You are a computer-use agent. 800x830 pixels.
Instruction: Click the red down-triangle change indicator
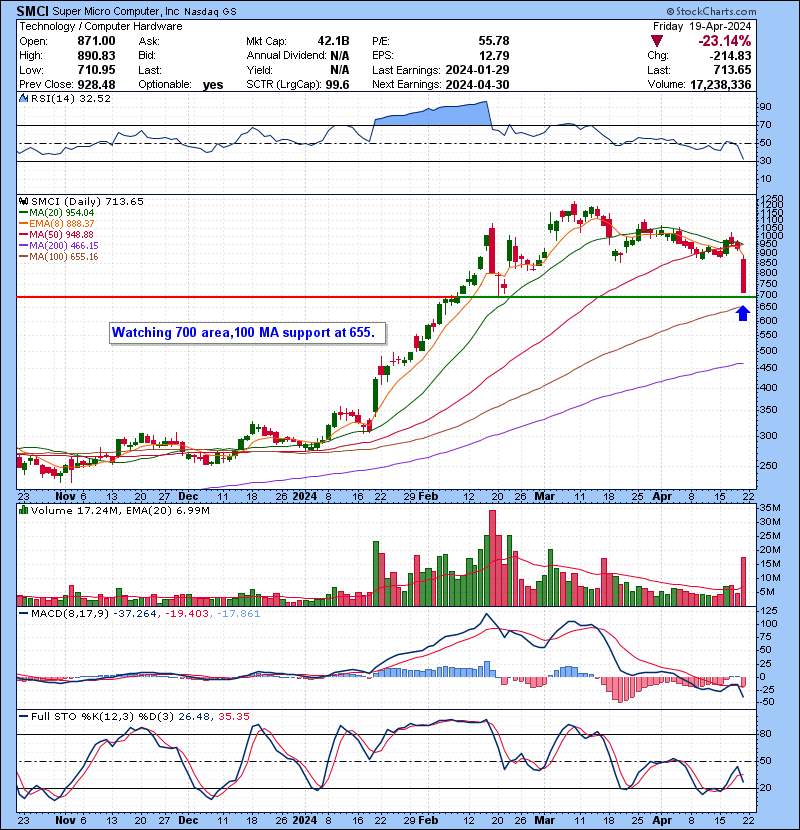tap(657, 41)
